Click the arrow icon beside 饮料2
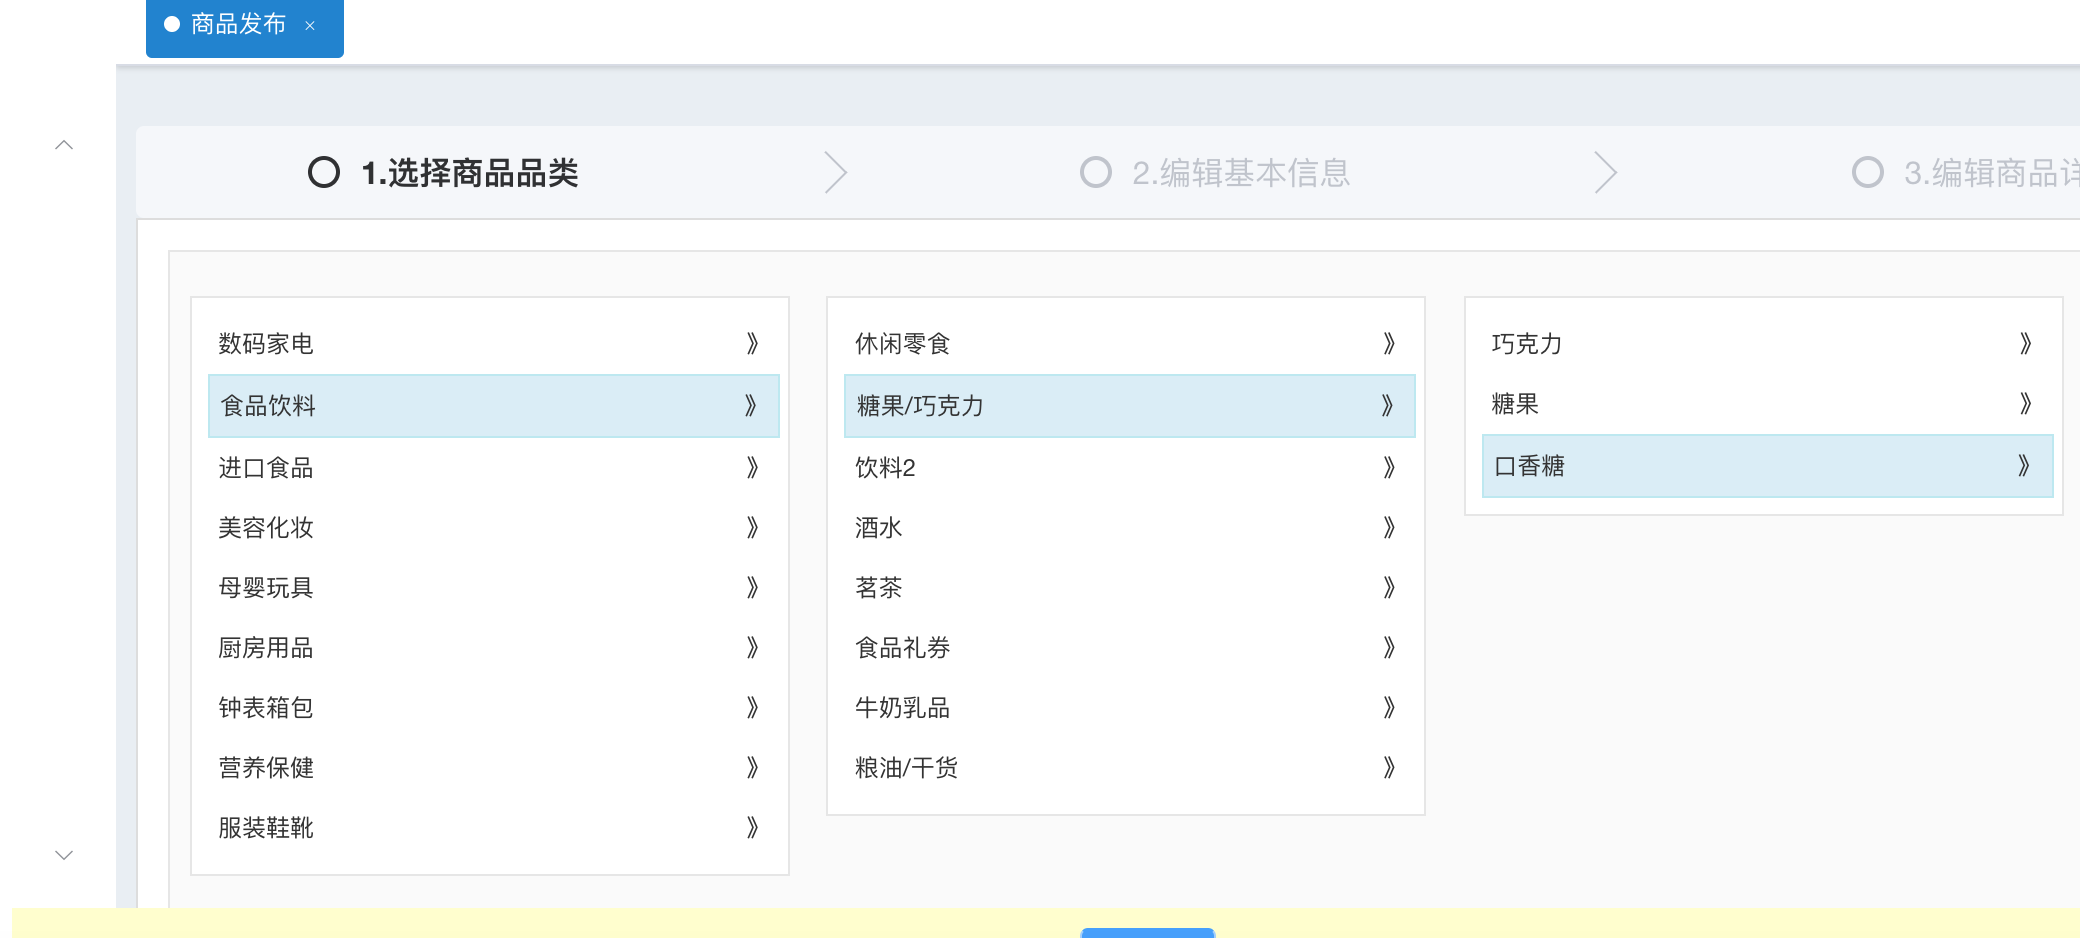2080x938 pixels. point(1388,468)
